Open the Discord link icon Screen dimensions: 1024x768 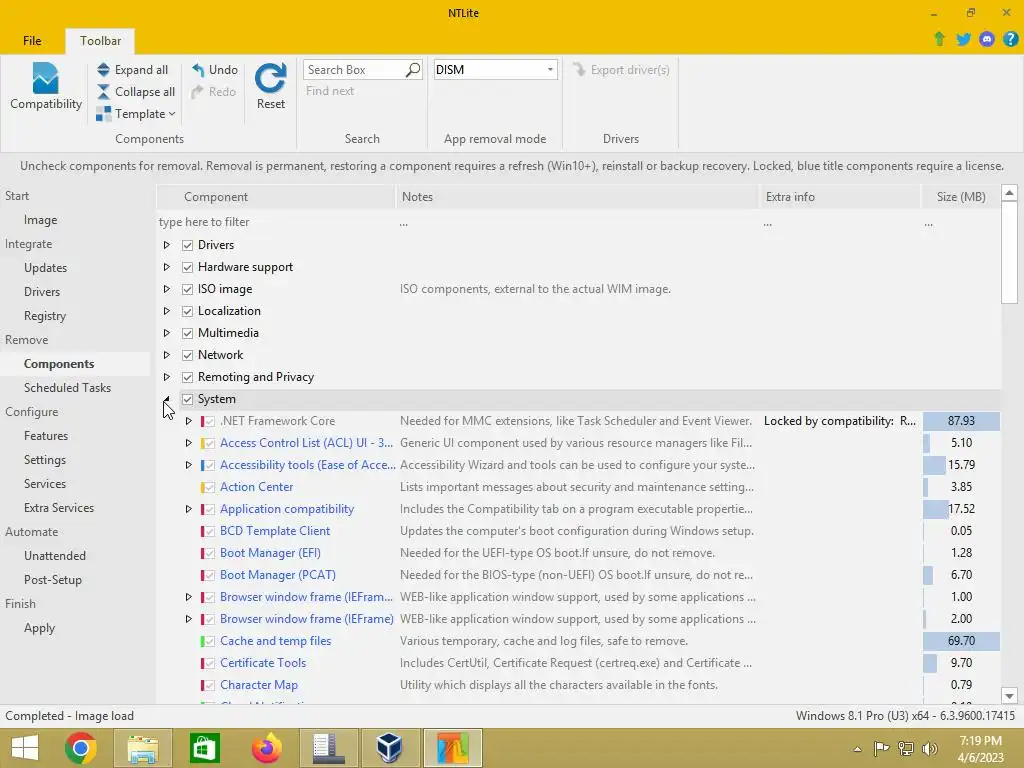pyautogui.click(x=987, y=39)
